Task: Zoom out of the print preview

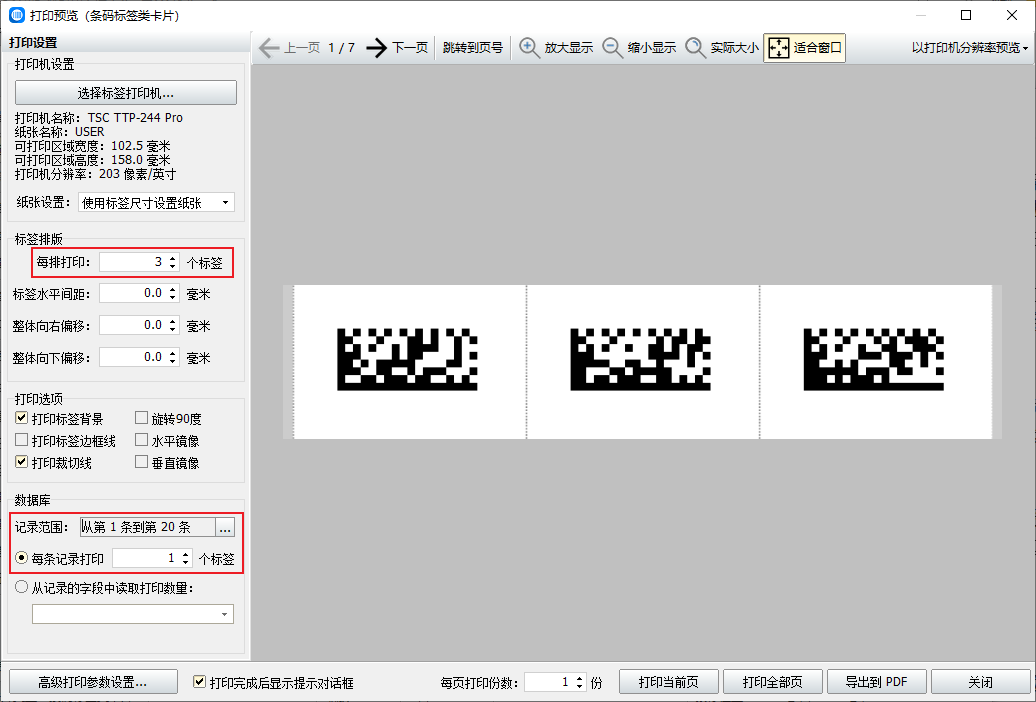Action: 640,46
